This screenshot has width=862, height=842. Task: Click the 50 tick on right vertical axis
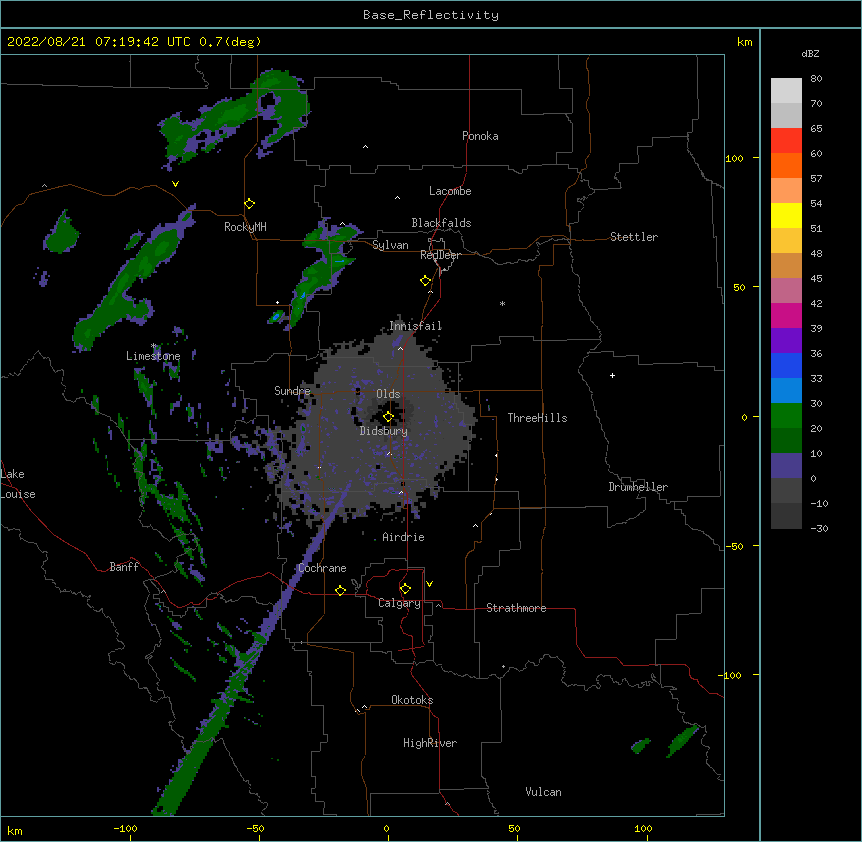click(x=739, y=287)
